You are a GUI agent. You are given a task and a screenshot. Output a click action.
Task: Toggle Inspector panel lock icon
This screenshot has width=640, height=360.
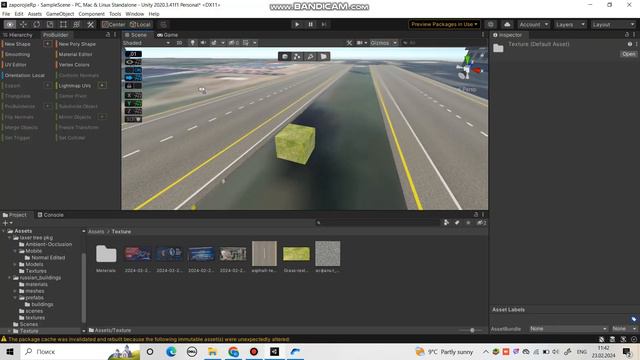[627, 35]
